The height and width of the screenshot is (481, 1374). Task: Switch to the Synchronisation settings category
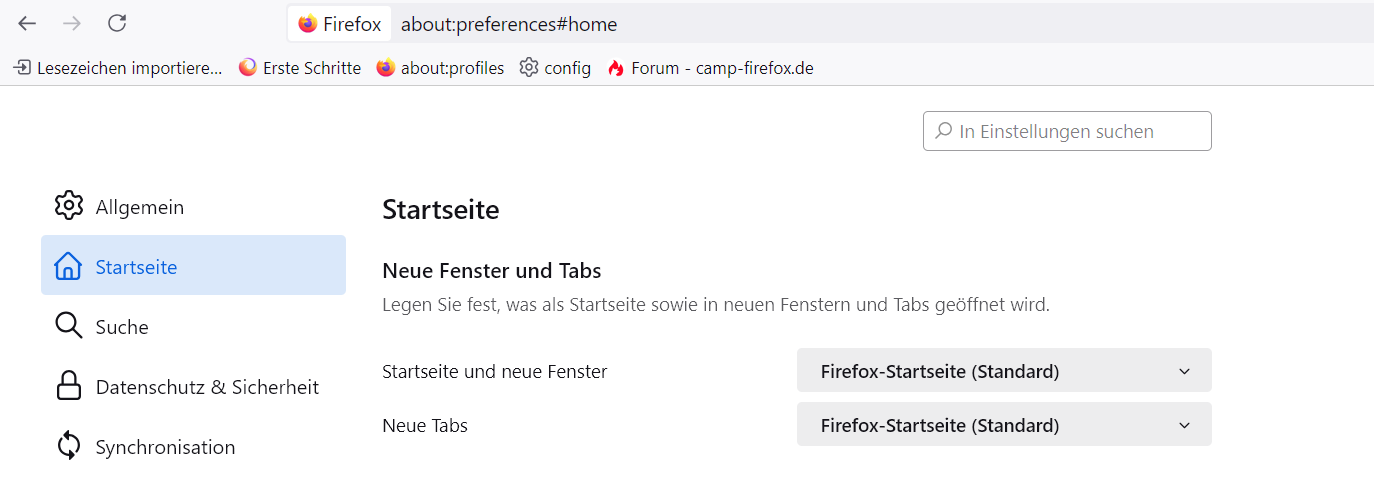point(165,447)
